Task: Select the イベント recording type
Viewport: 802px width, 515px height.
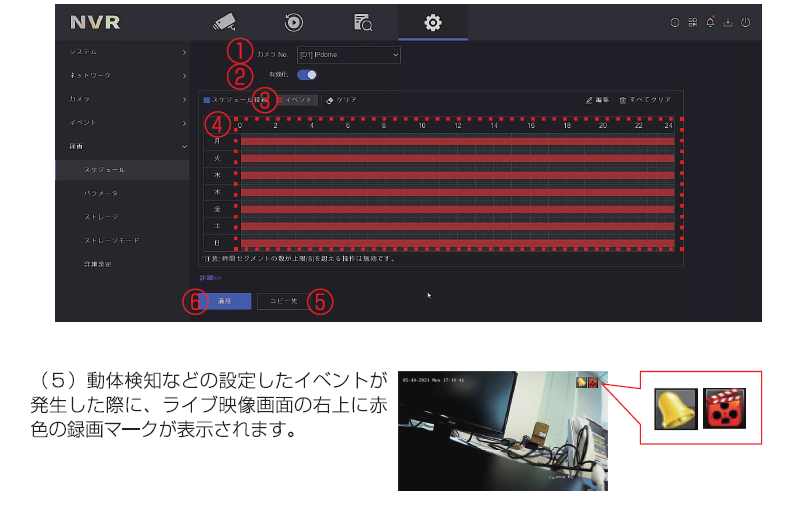Action: [x=296, y=100]
